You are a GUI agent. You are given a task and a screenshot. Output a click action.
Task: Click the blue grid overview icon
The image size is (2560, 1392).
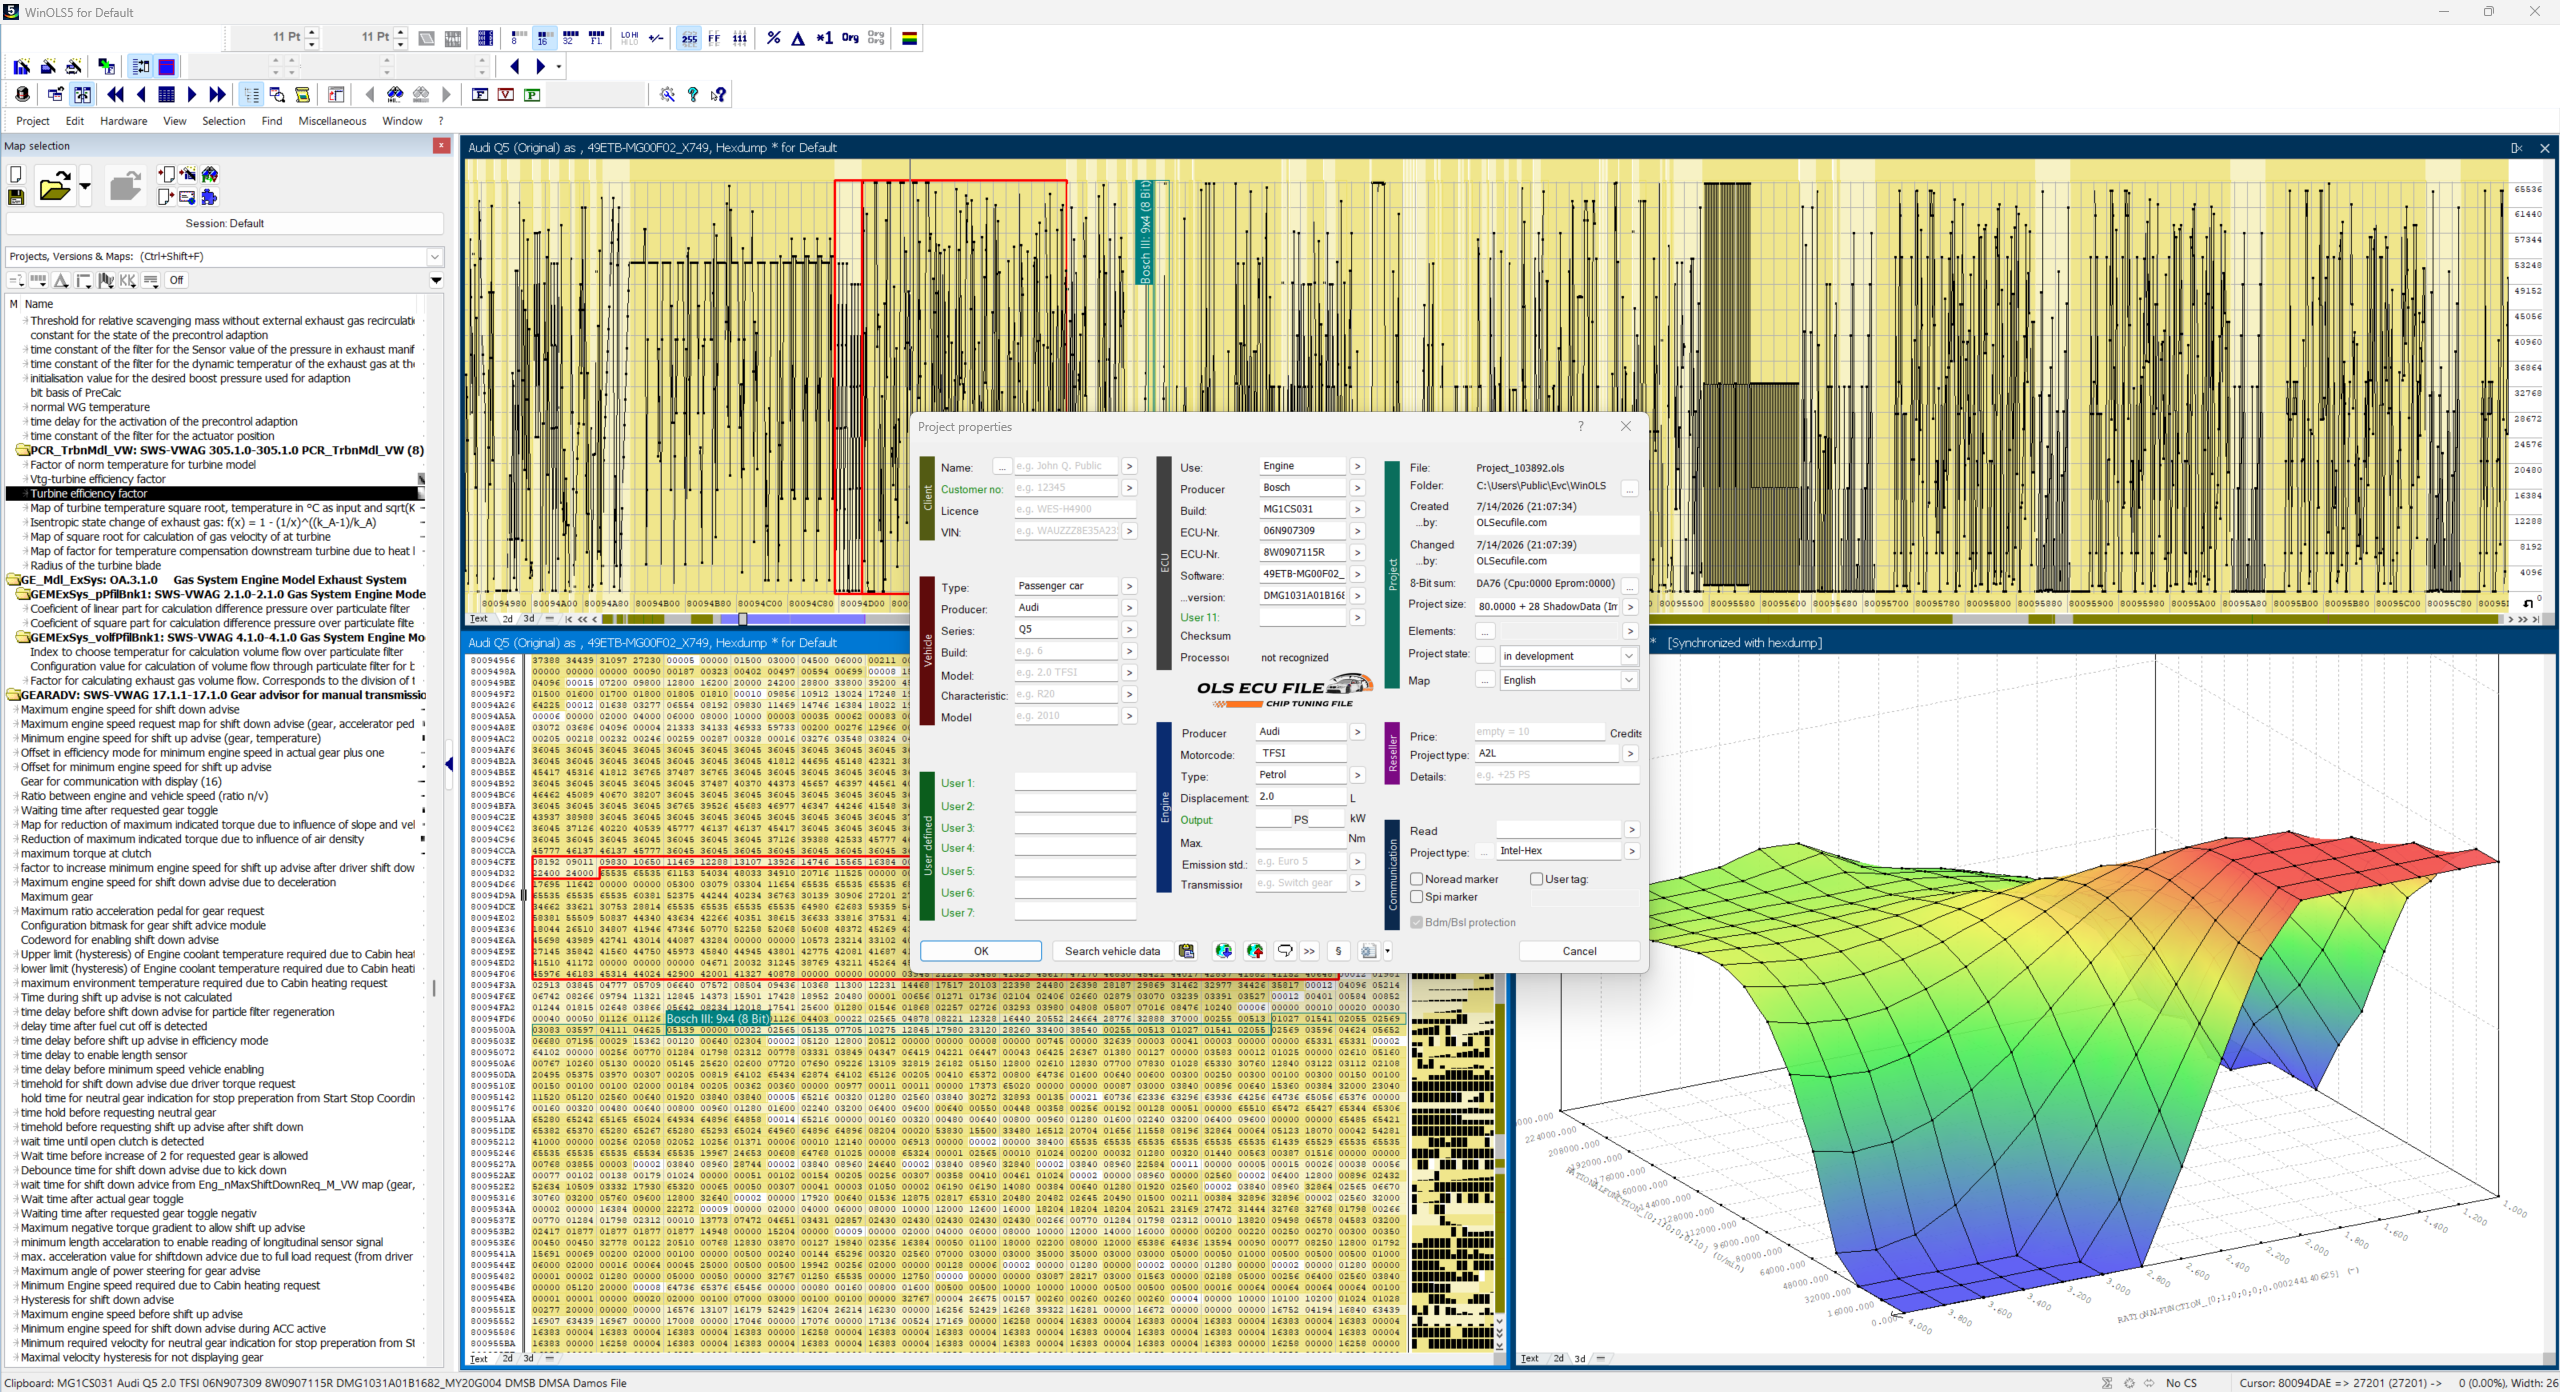pyautogui.click(x=166, y=94)
